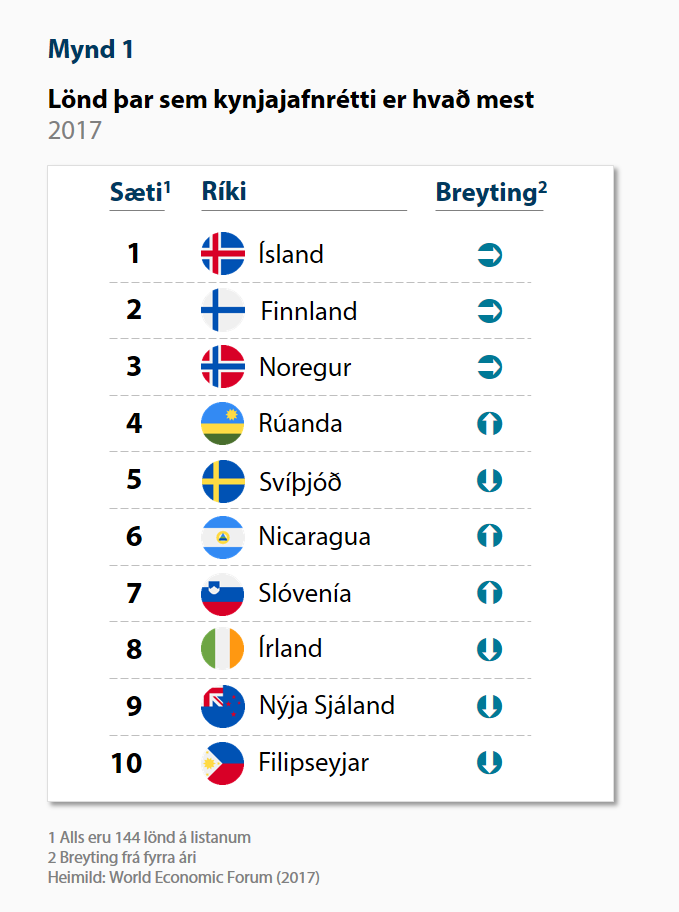Click the Nicaragua flag icon
679x912 pixels.
coord(223,537)
